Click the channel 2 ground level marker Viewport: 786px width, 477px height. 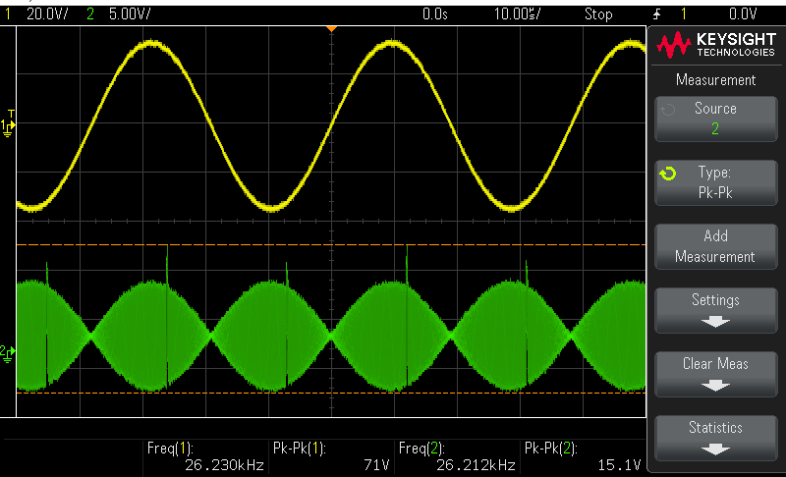tap(8, 353)
